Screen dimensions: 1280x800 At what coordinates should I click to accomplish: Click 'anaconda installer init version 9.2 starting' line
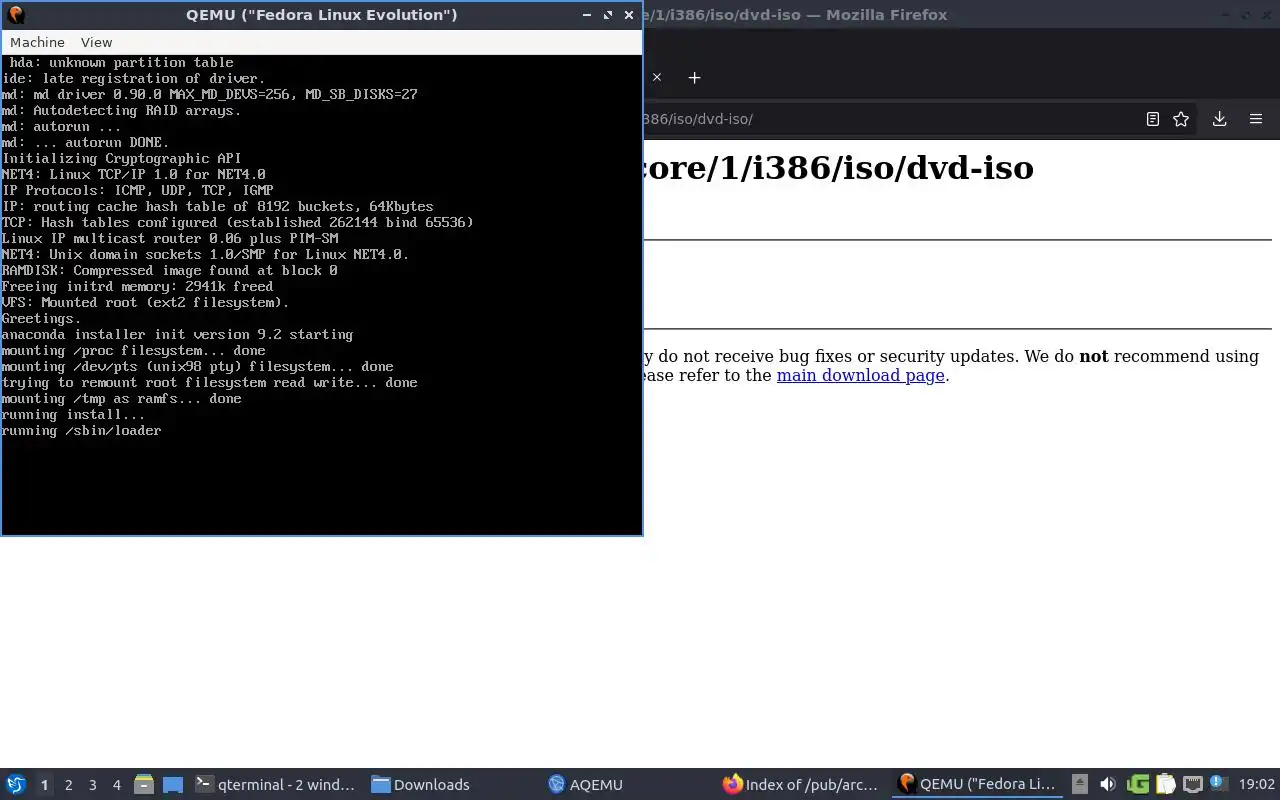click(x=178, y=335)
